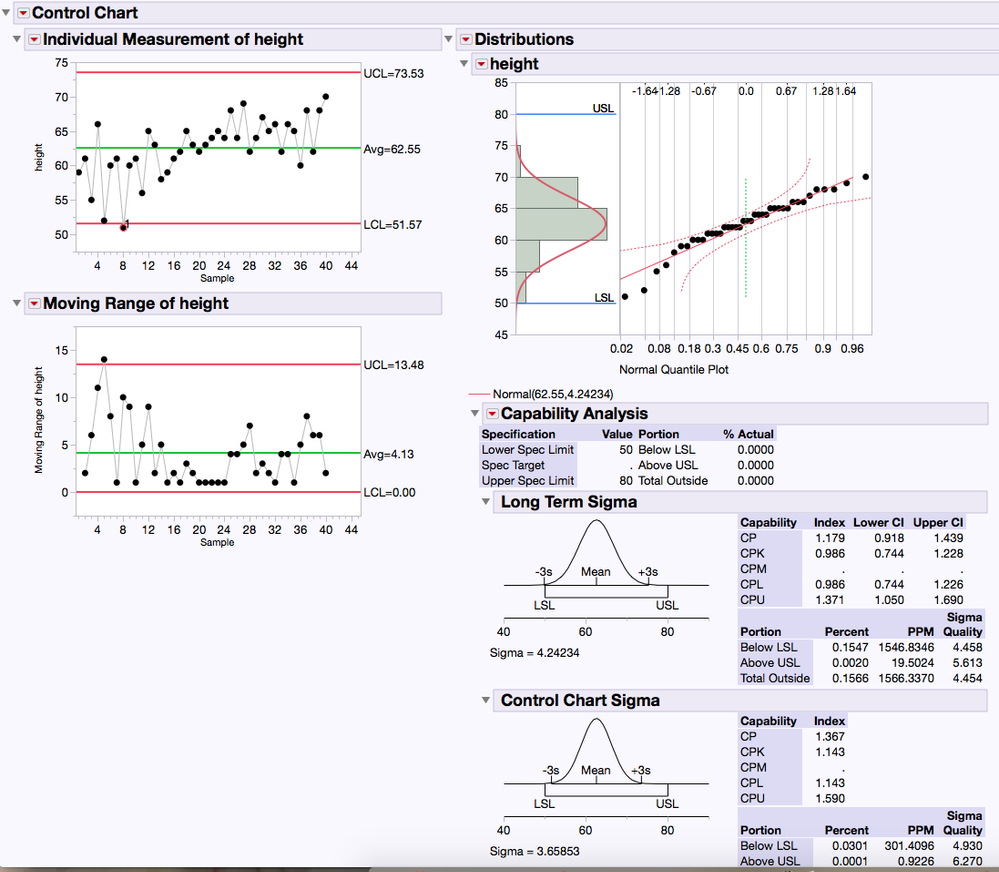Click Control Chart Sigma CPU index 1.590
The height and width of the screenshot is (872, 999).
[830, 799]
